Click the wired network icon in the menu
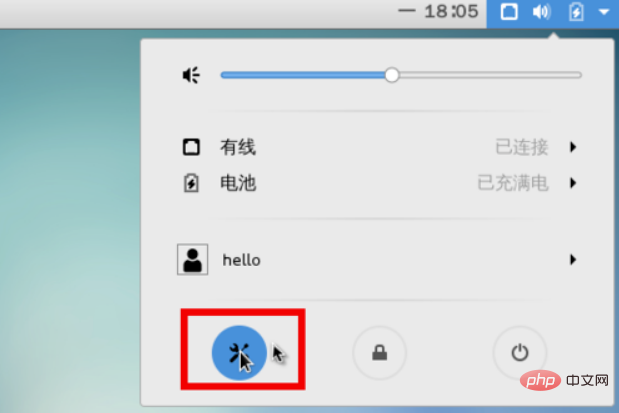This screenshot has height=413, width=619. coord(191,147)
